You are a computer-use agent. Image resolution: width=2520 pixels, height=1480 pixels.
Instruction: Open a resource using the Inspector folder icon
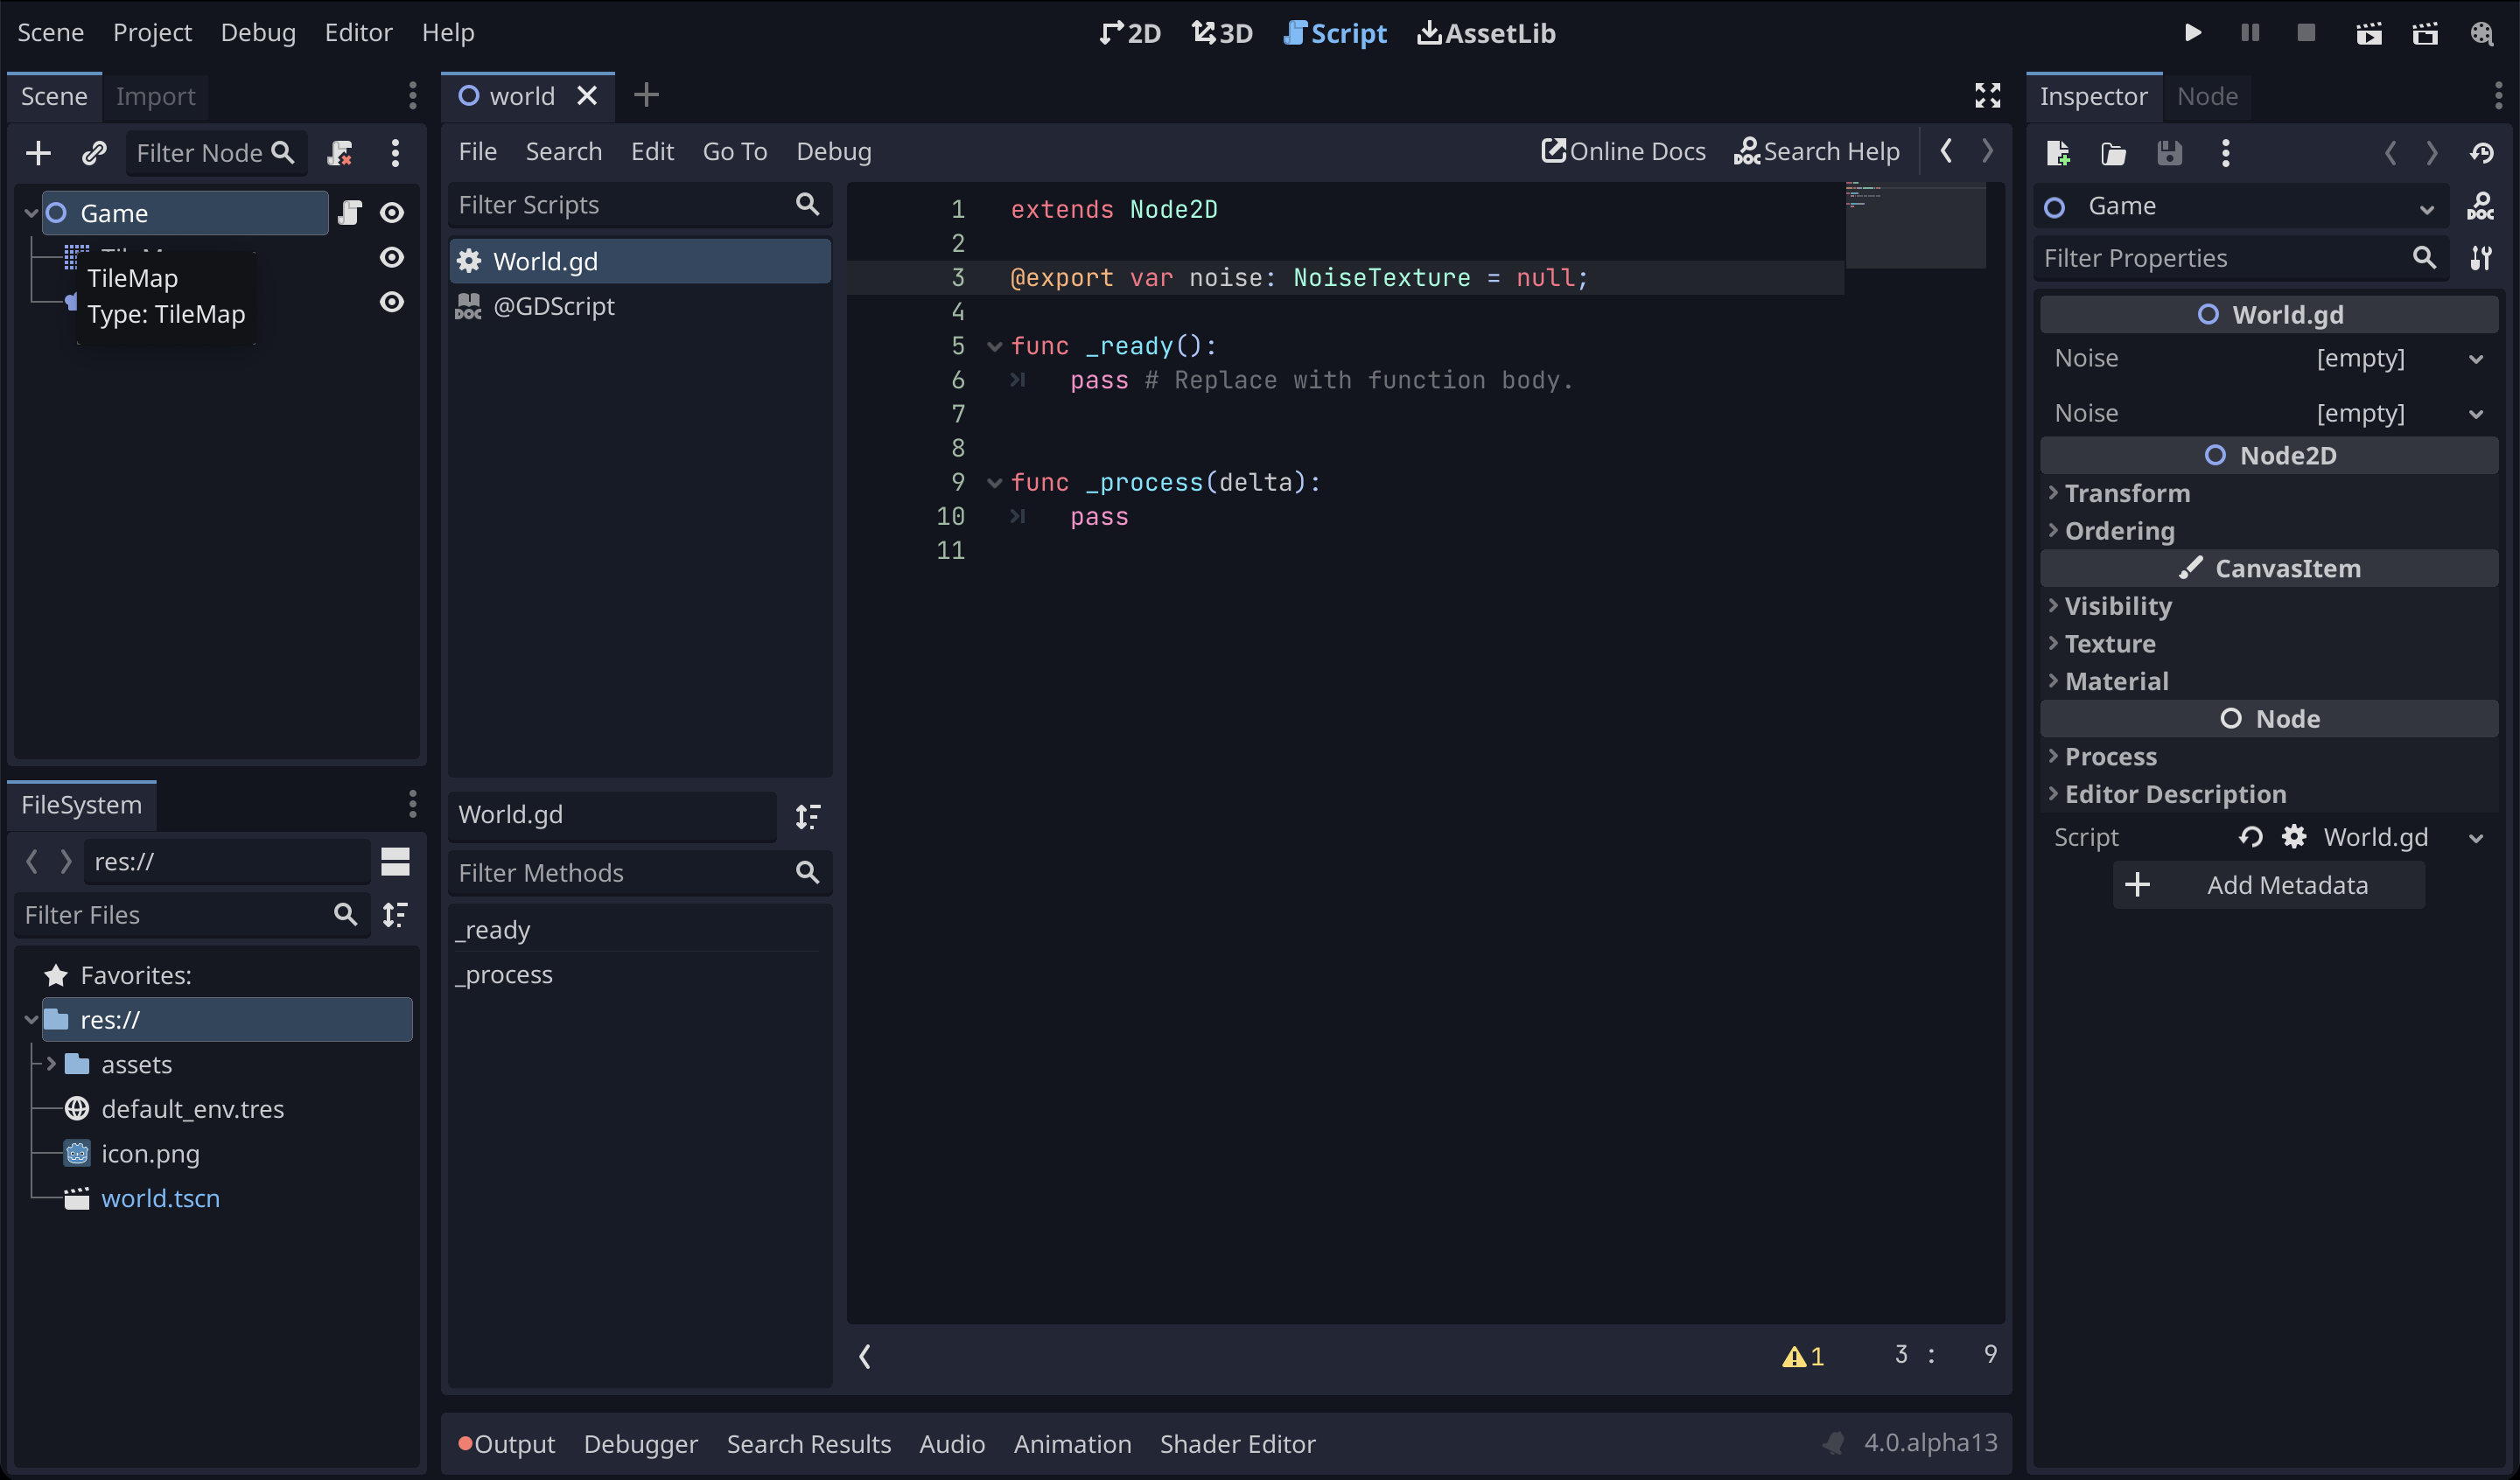click(2113, 153)
